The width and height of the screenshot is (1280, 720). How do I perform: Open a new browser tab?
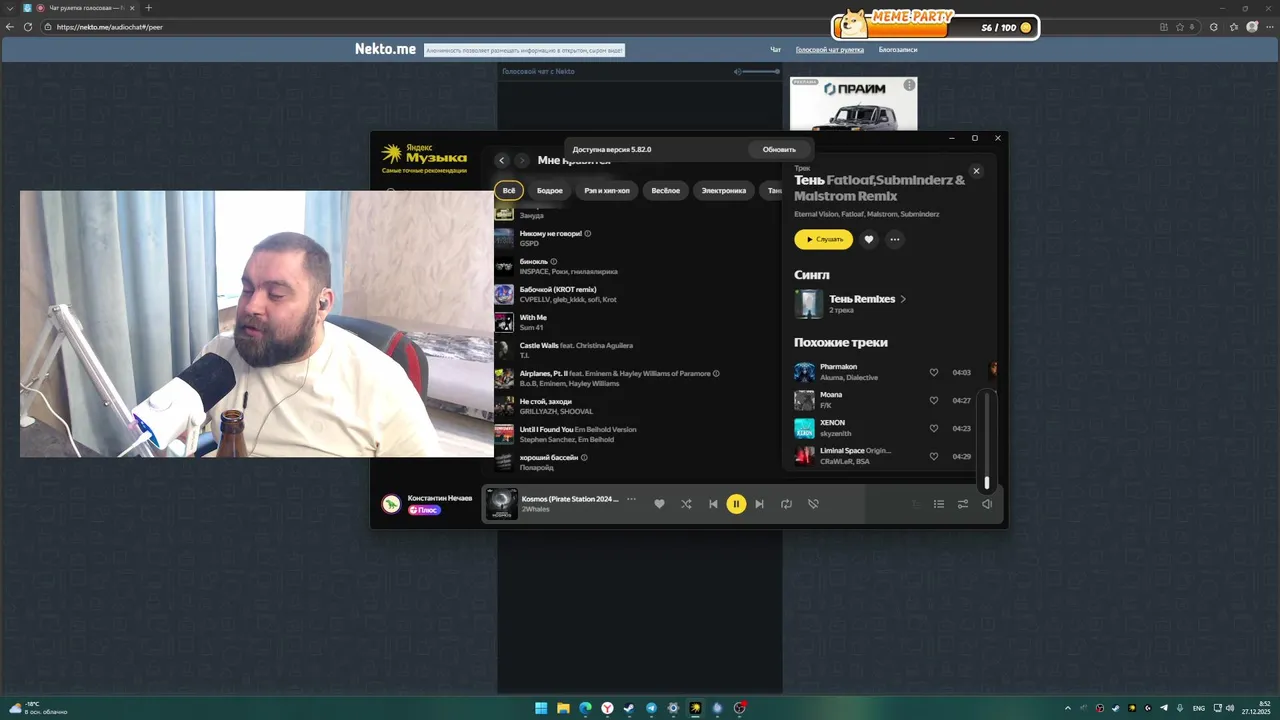coord(149,8)
